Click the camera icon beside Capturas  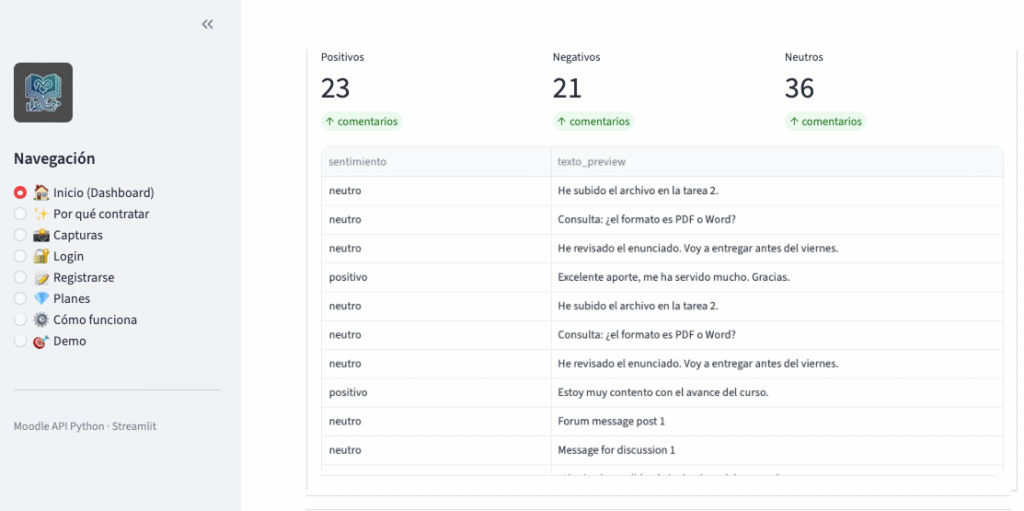point(41,235)
